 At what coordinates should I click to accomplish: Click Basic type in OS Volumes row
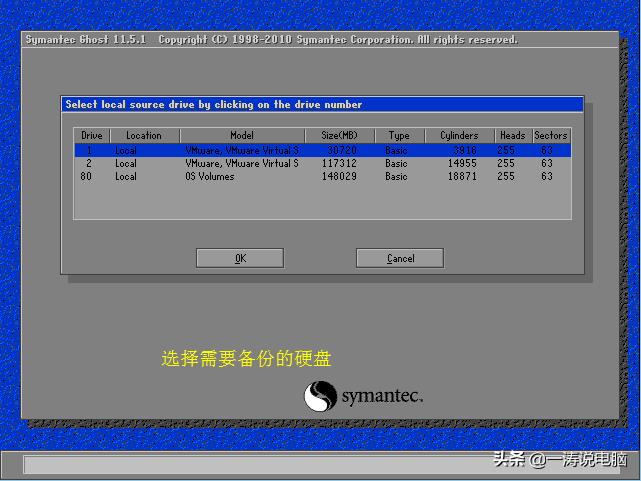pos(396,176)
